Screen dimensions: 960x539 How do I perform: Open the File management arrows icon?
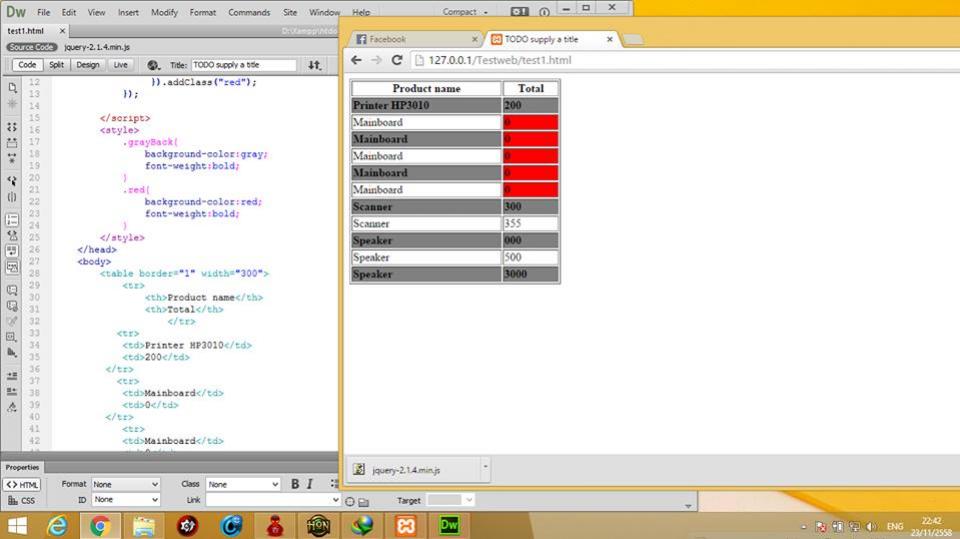point(314,65)
